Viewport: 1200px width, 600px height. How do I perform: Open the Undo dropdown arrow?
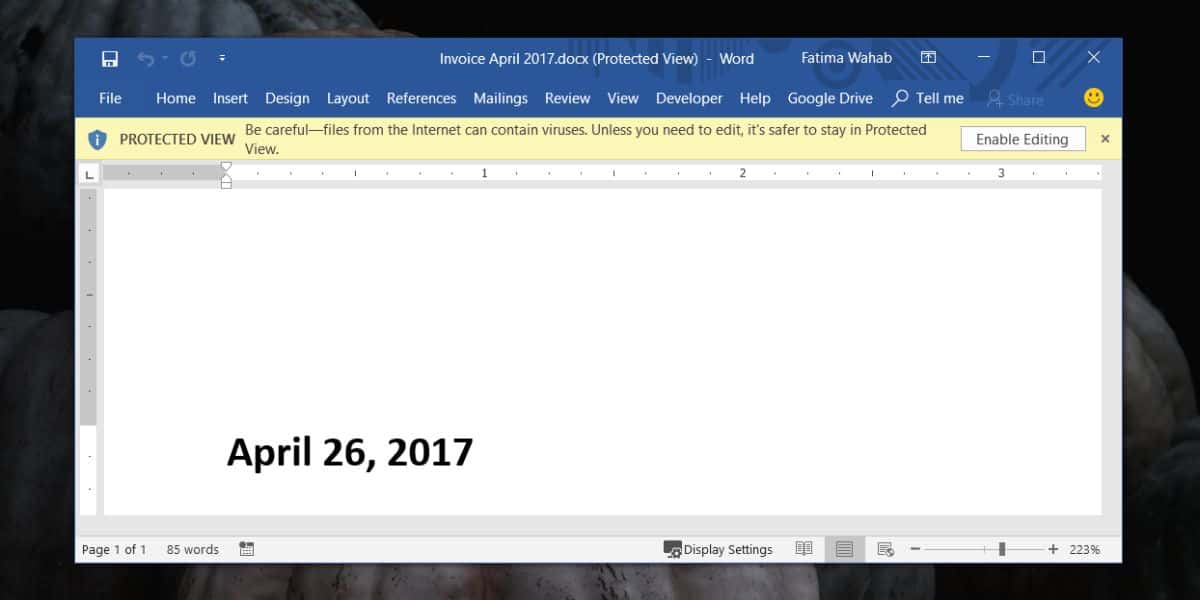pyautogui.click(x=164, y=57)
